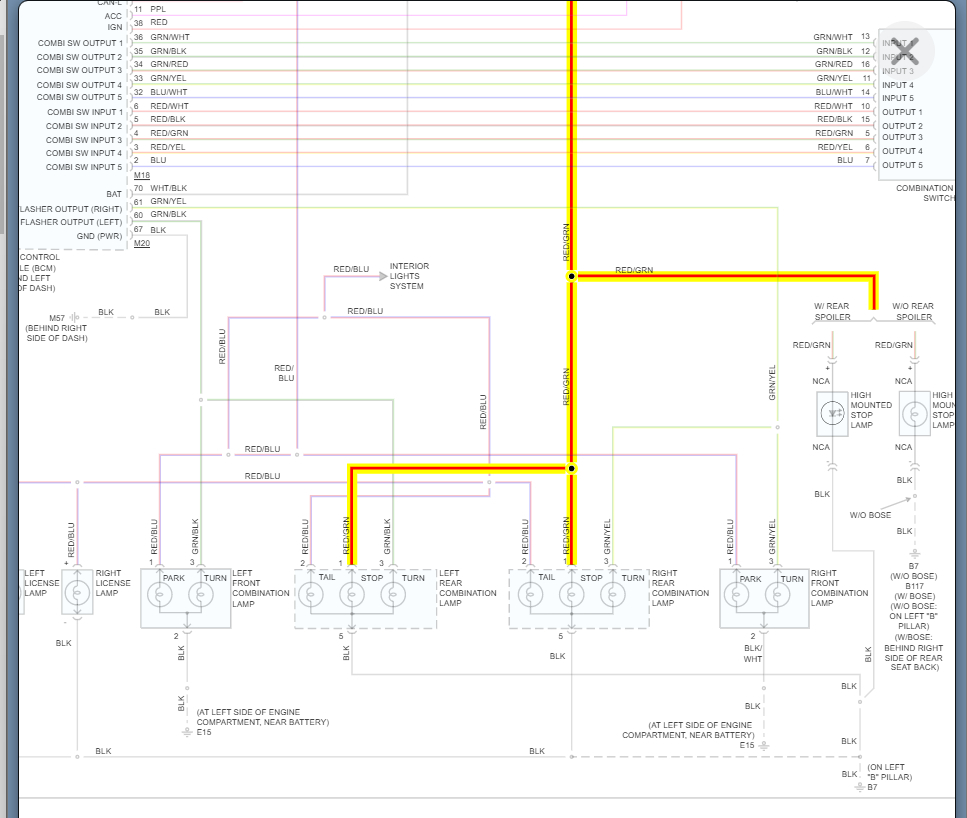The width and height of the screenshot is (967, 818).
Task: Click the left rear TAIL lamp bulb symbol
Action: click(310, 595)
